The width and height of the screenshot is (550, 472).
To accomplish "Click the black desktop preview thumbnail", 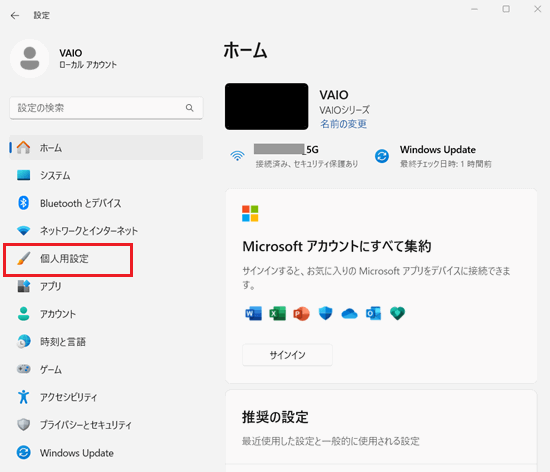I will click(267, 106).
